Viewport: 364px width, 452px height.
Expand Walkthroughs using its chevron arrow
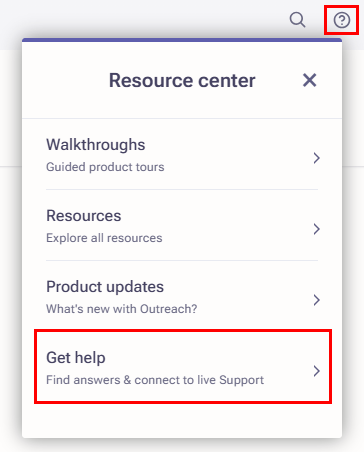(316, 158)
